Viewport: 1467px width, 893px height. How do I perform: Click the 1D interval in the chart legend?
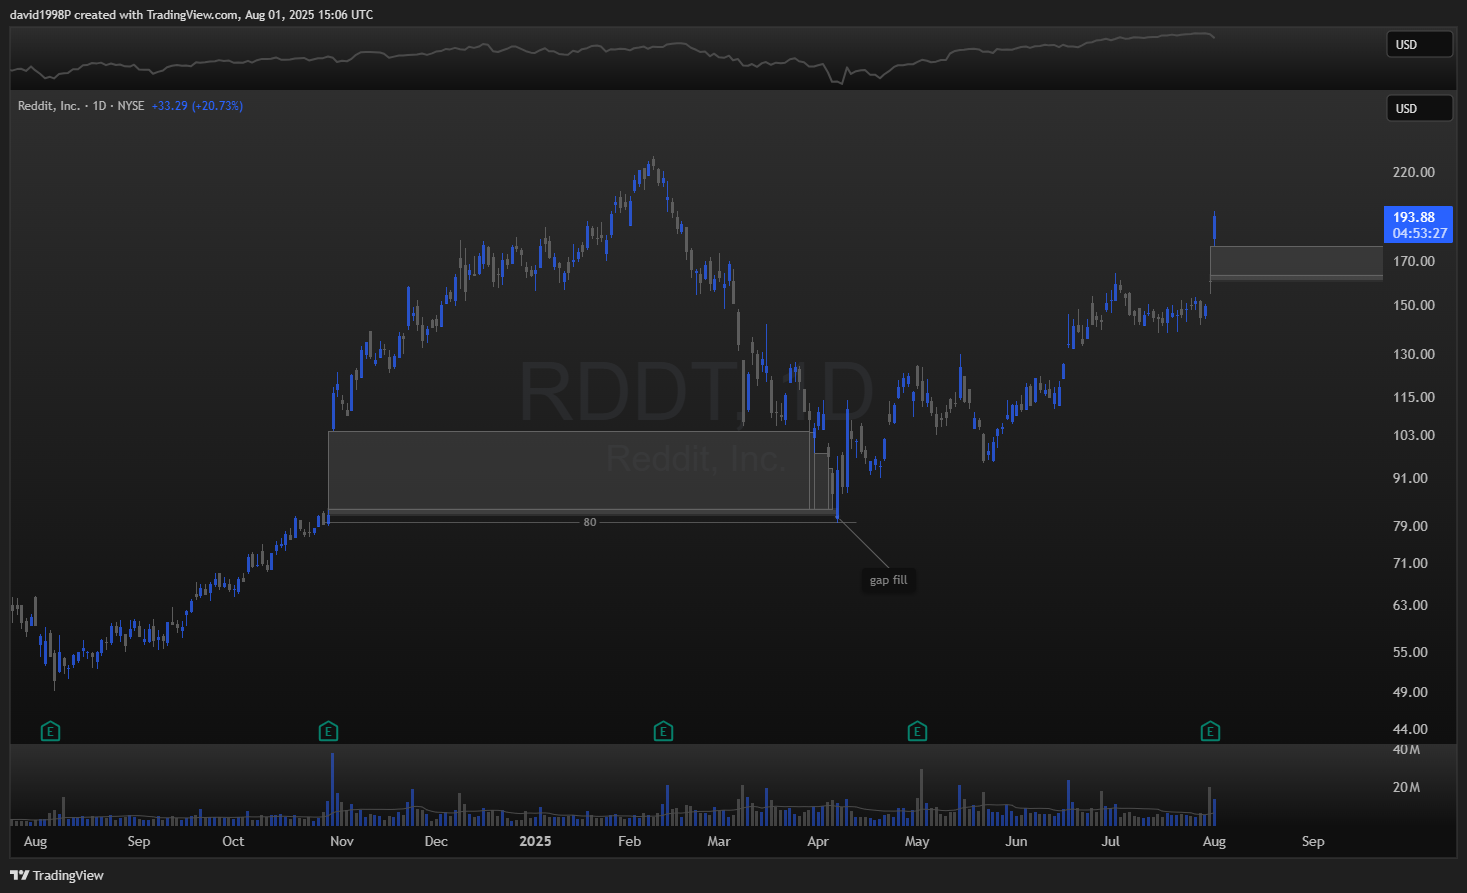(99, 106)
